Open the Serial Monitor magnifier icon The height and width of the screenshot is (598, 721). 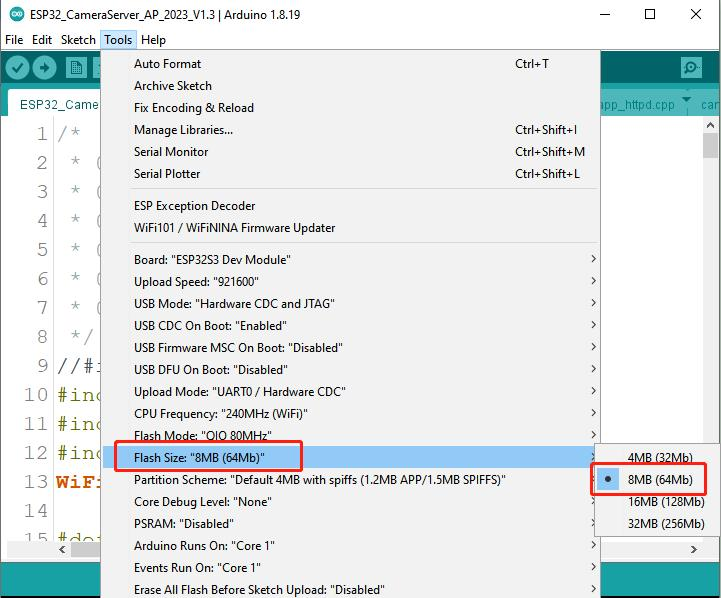coord(691,68)
